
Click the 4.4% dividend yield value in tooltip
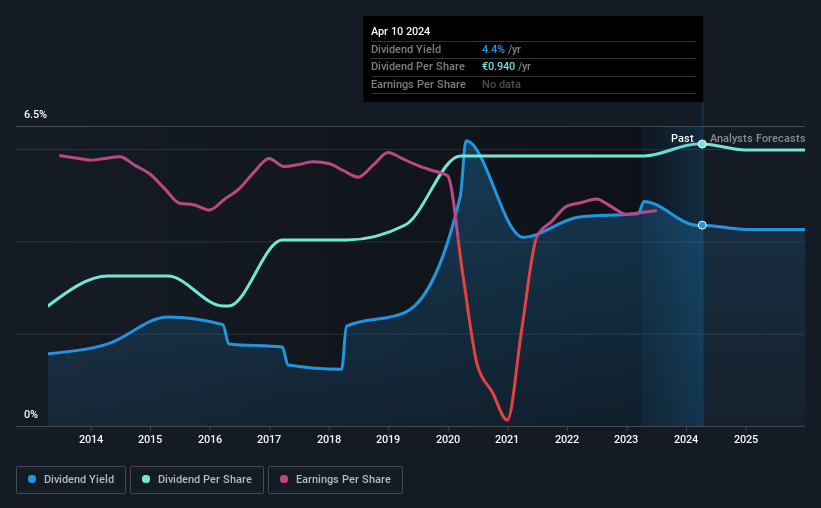pyautogui.click(x=493, y=49)
